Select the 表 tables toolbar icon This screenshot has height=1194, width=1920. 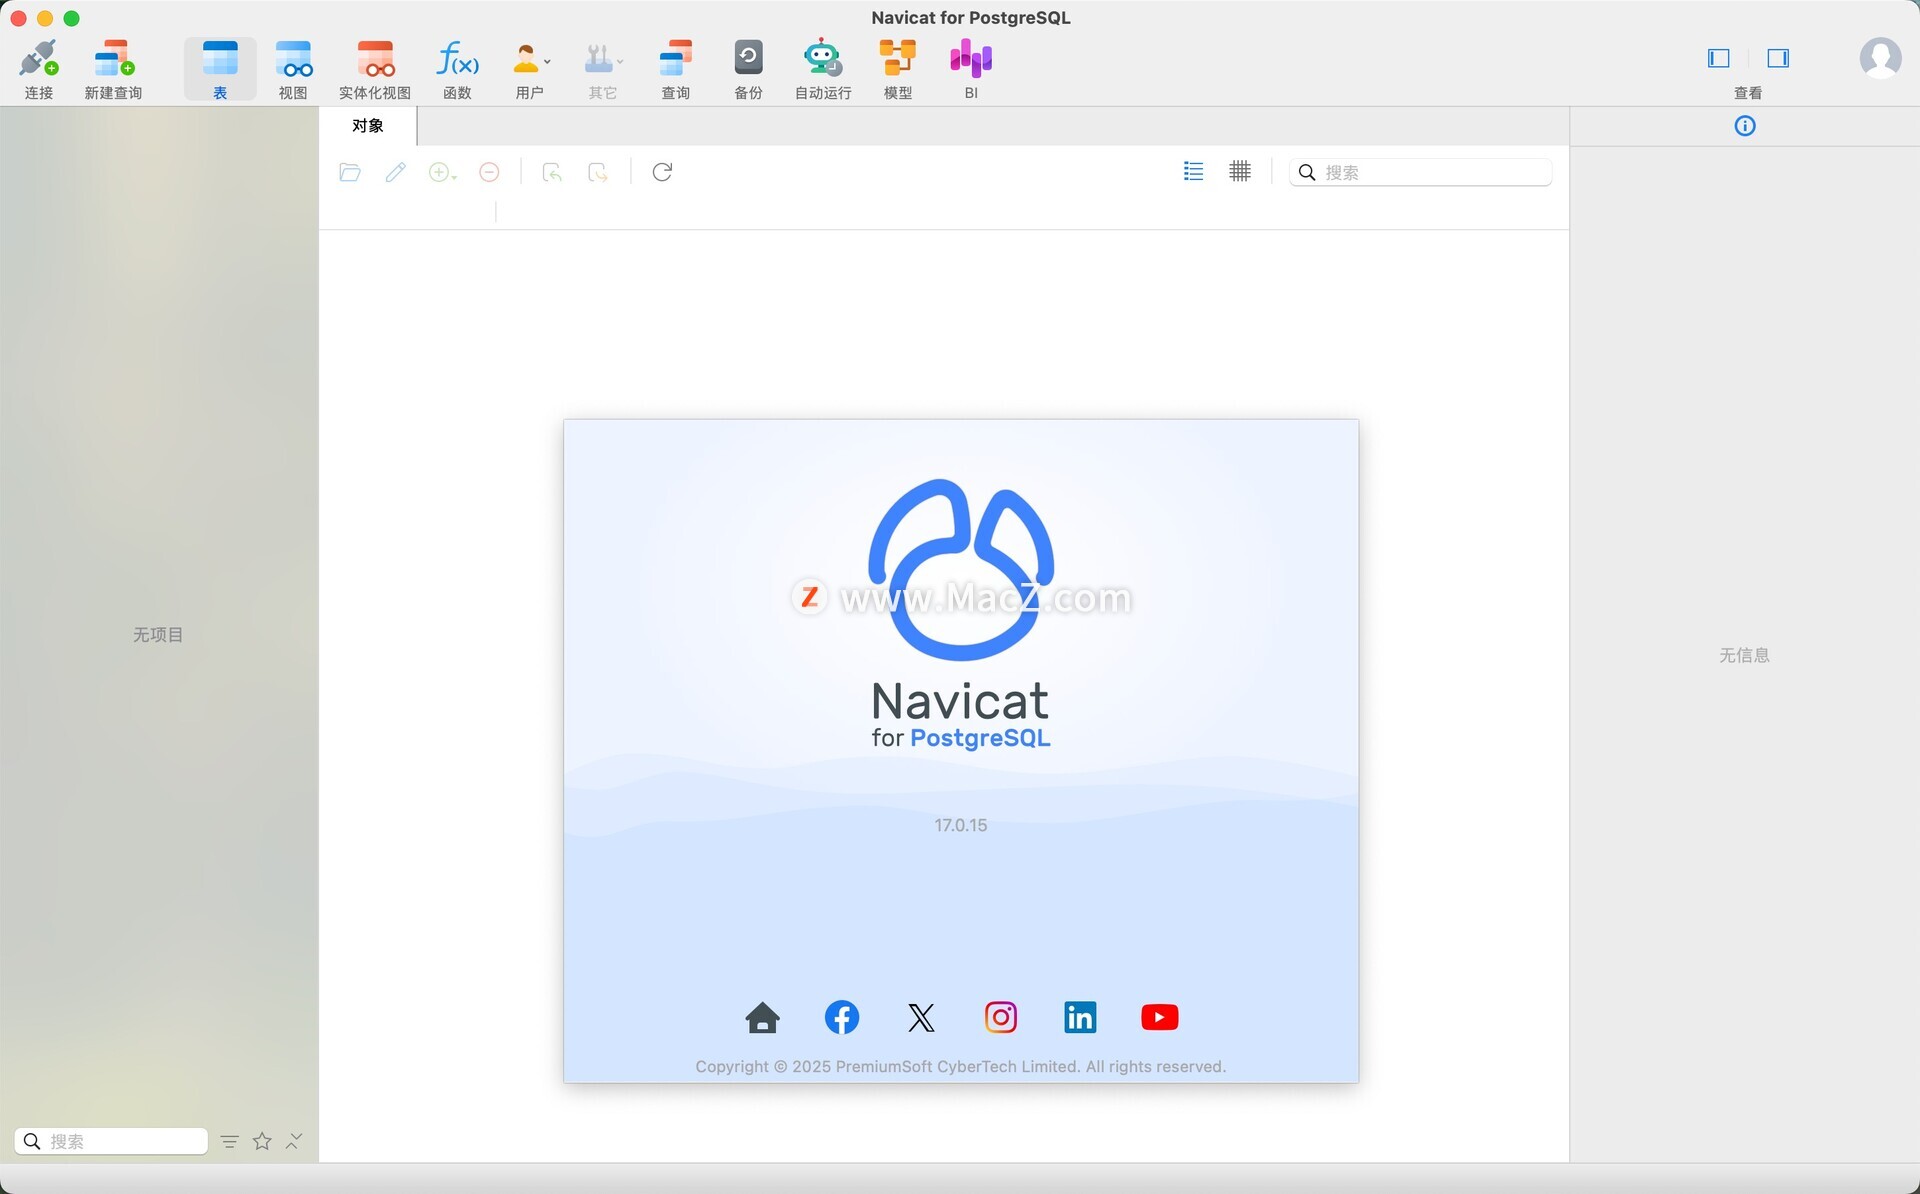coord(220,69)
